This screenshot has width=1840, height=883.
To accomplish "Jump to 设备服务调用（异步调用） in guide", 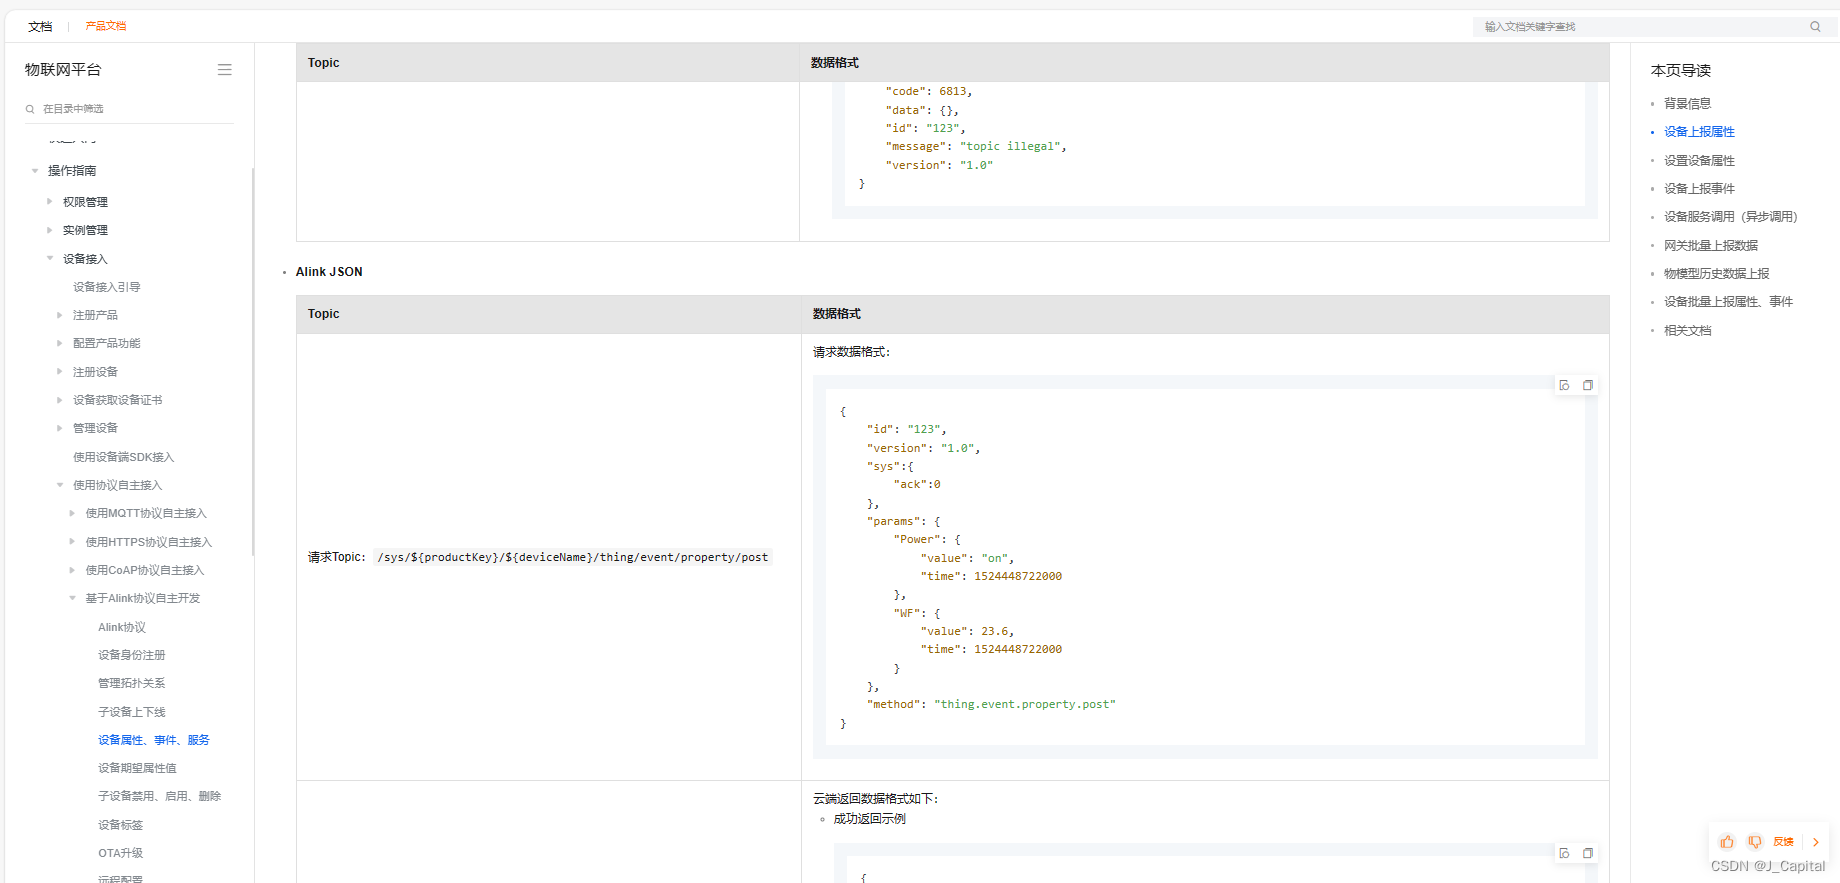I will (1730, 216).
